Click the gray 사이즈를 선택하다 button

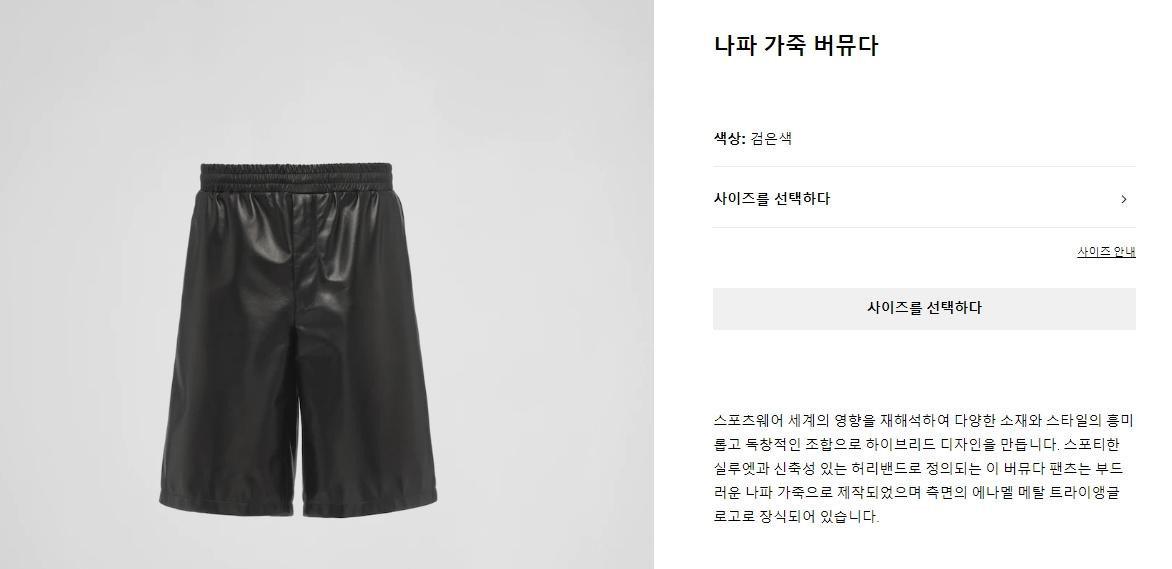click(924, 308)
